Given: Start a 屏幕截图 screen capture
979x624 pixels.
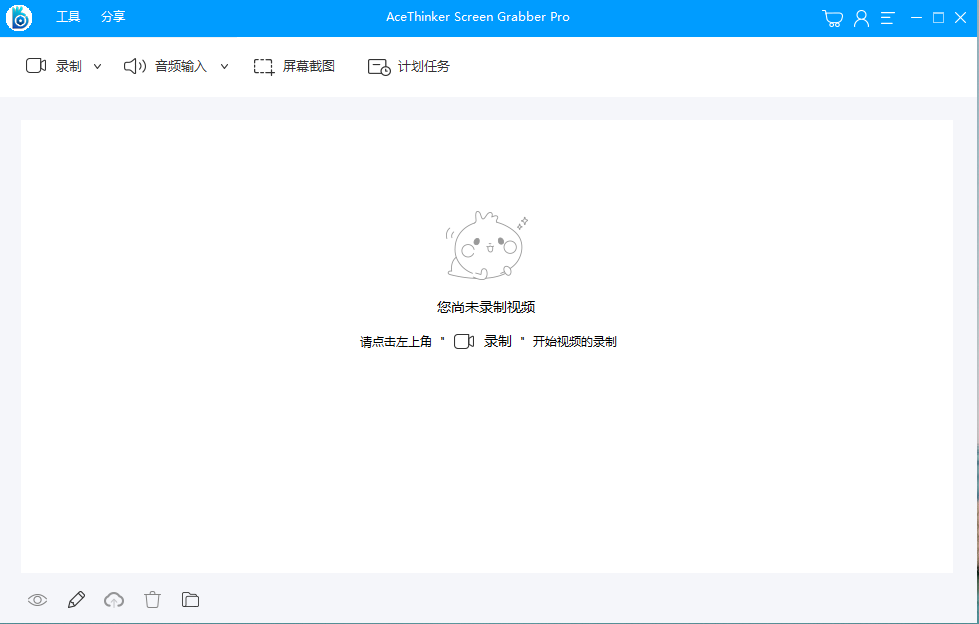Looking at the screenshot, I should pos(294,66).
